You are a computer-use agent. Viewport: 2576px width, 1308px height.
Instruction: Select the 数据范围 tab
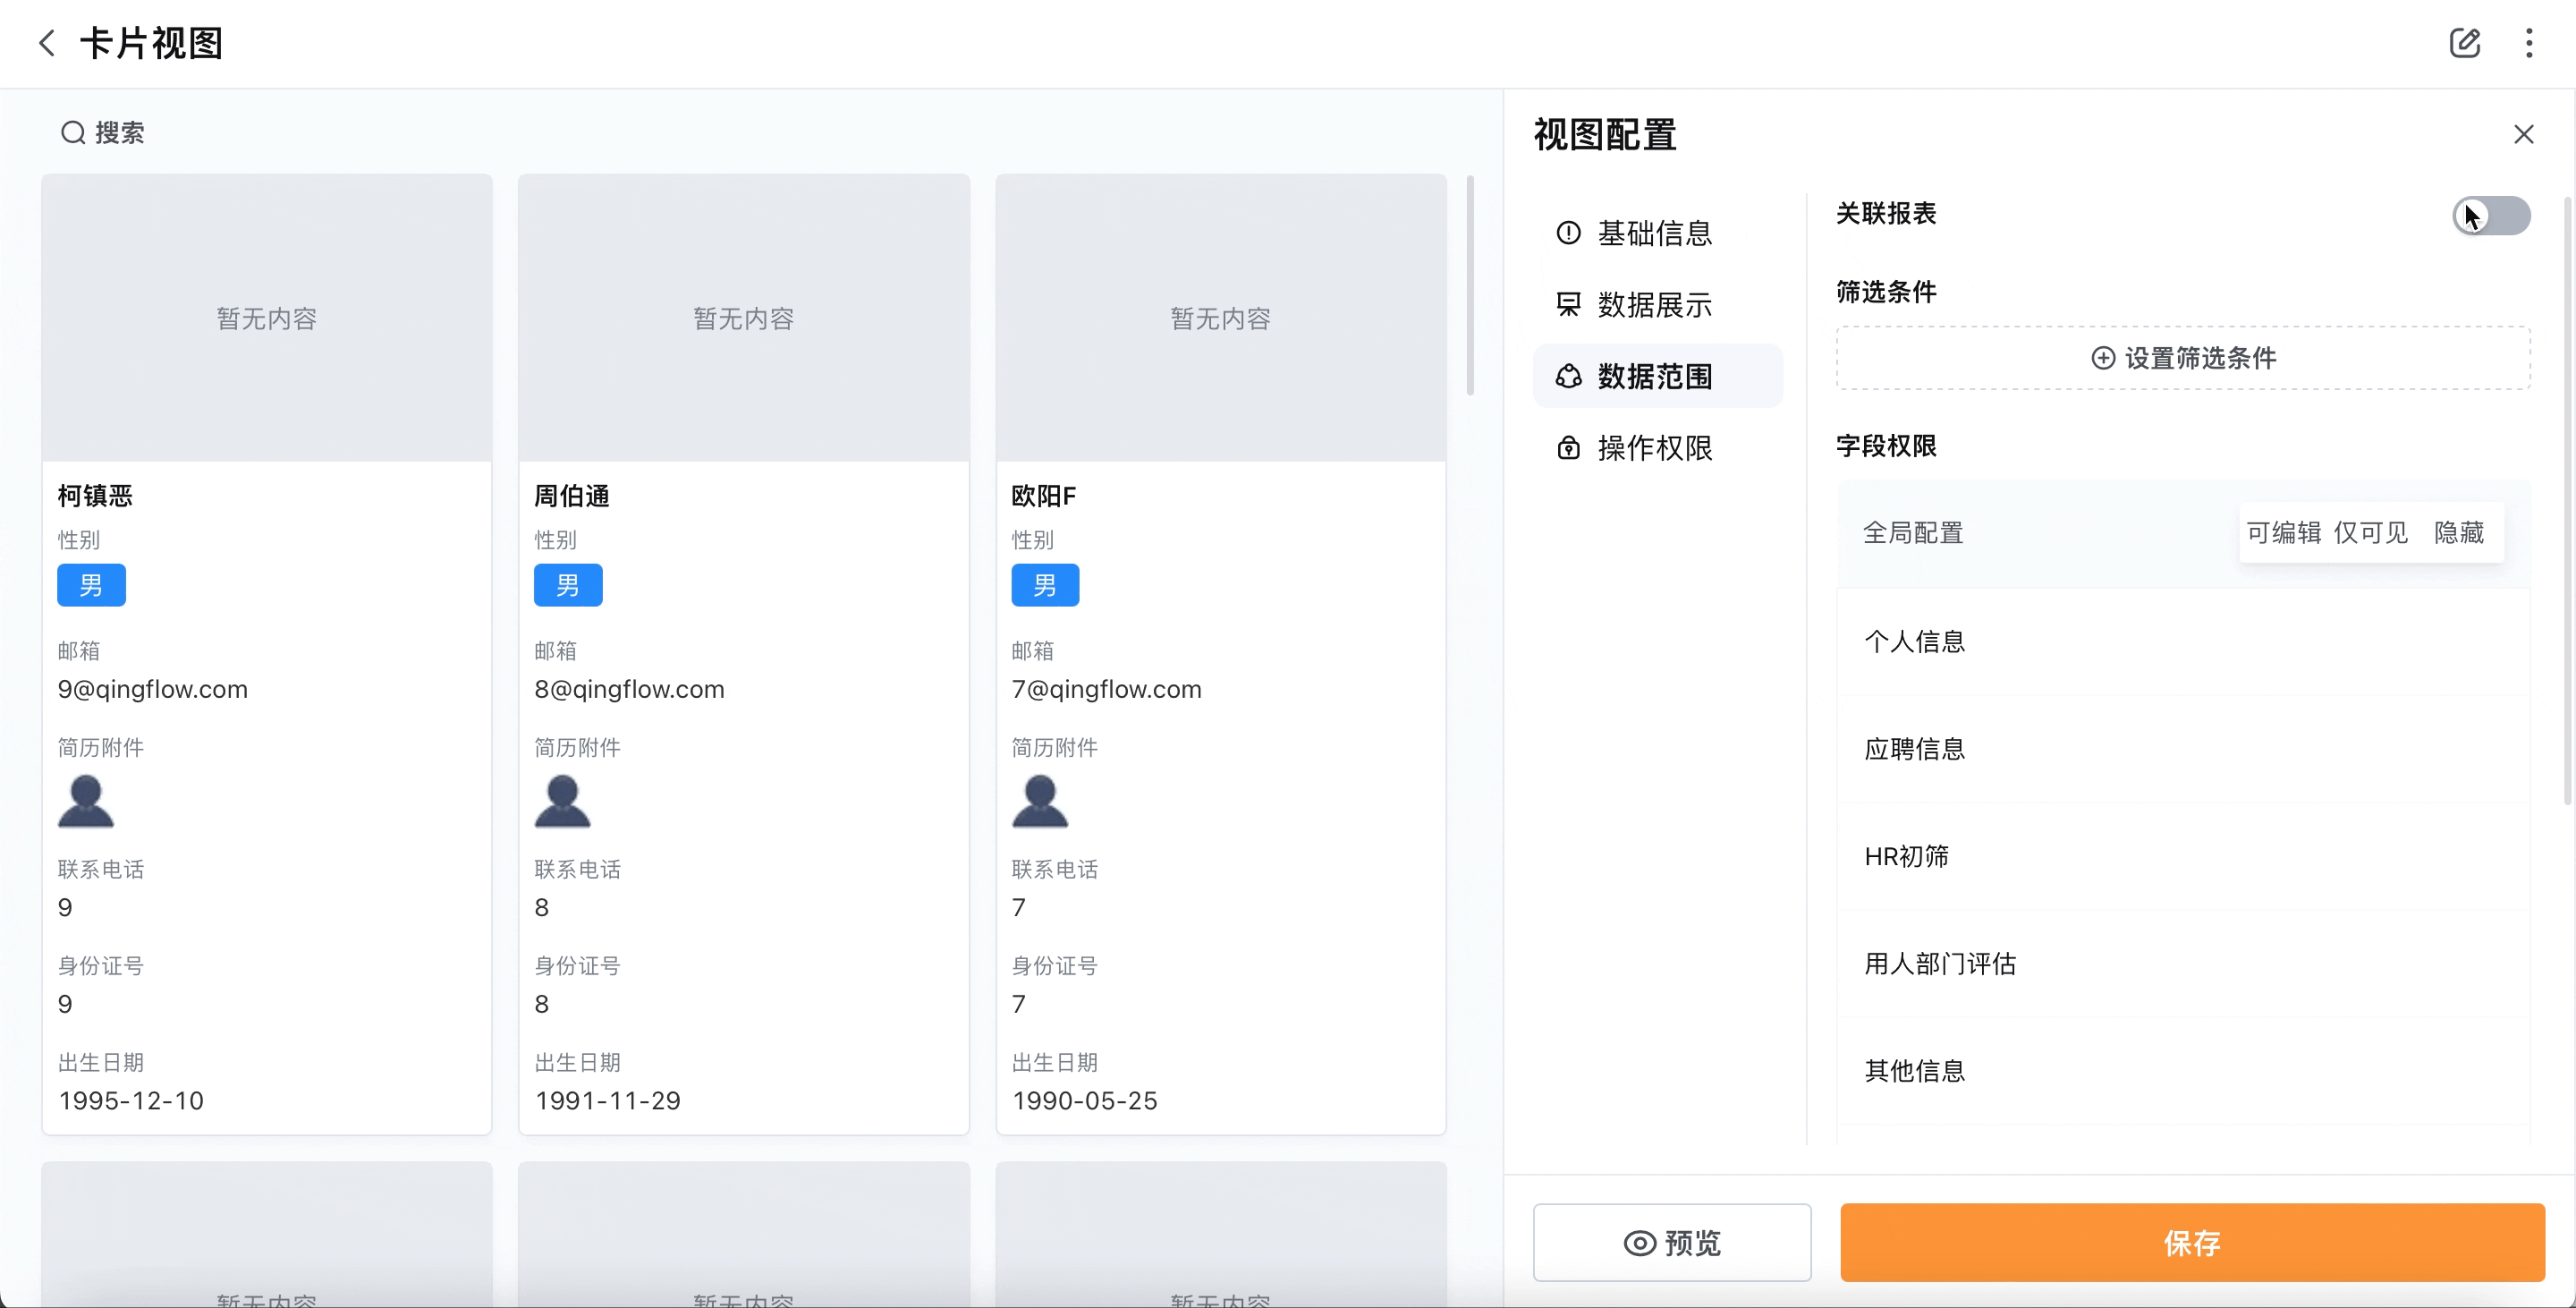tap(1657, 376)
